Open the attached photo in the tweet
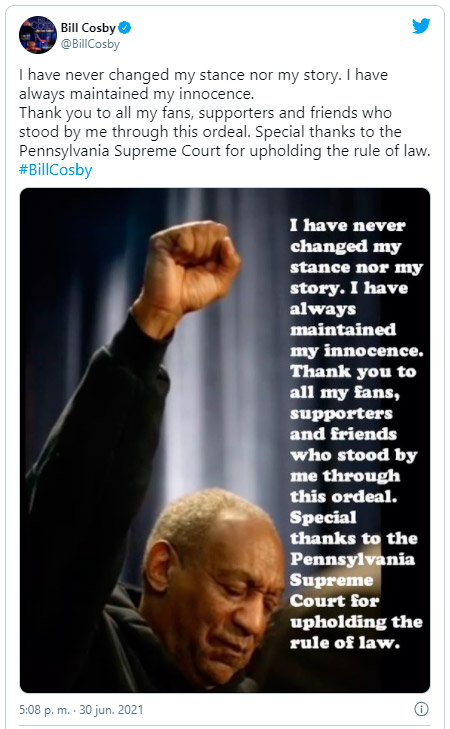450x729 pixels. point(225,440)
